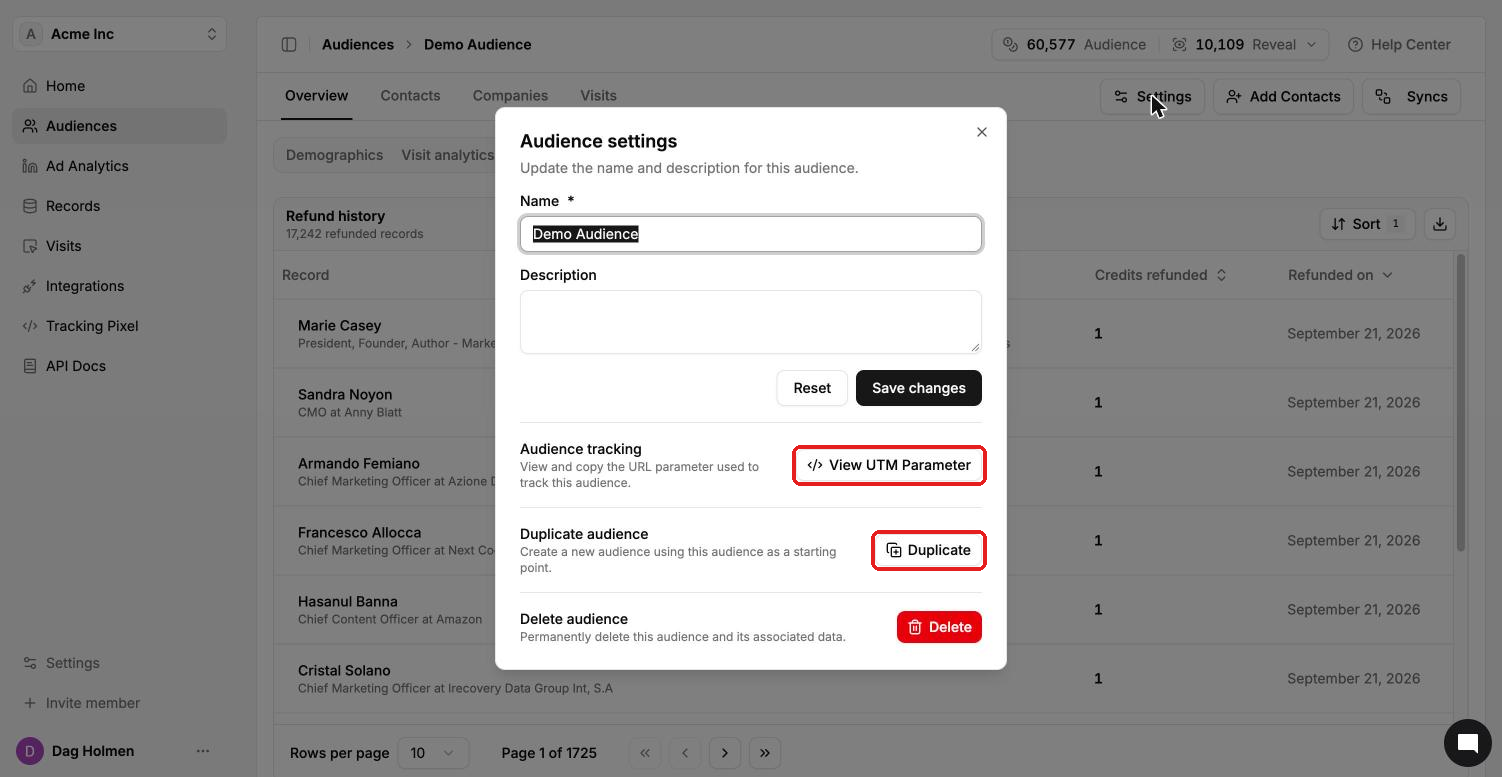This screenshot has width=1502, height=777.
Task: Open Syncs button
Action: [x=1411, y=97]
